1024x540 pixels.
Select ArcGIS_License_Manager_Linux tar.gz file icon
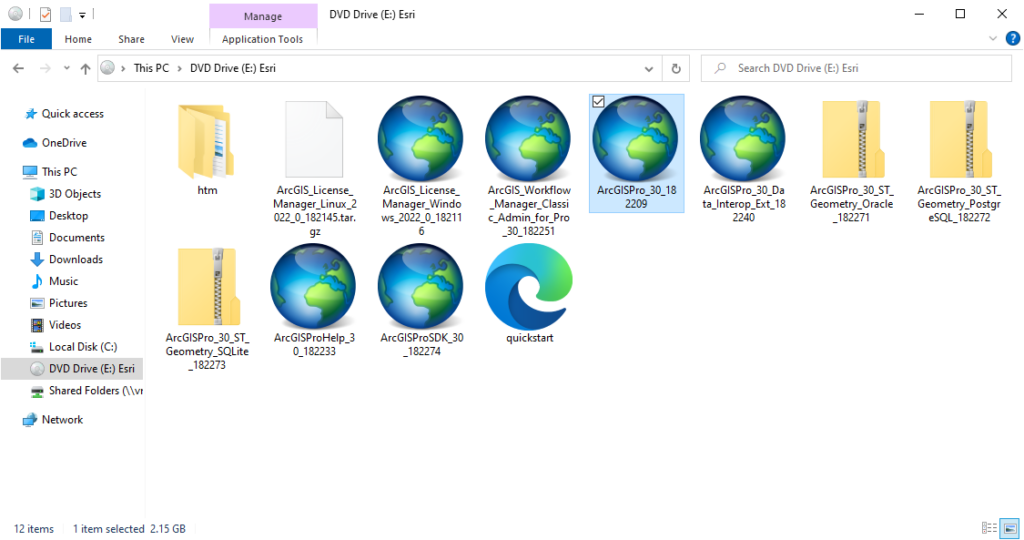coord(314,140)
